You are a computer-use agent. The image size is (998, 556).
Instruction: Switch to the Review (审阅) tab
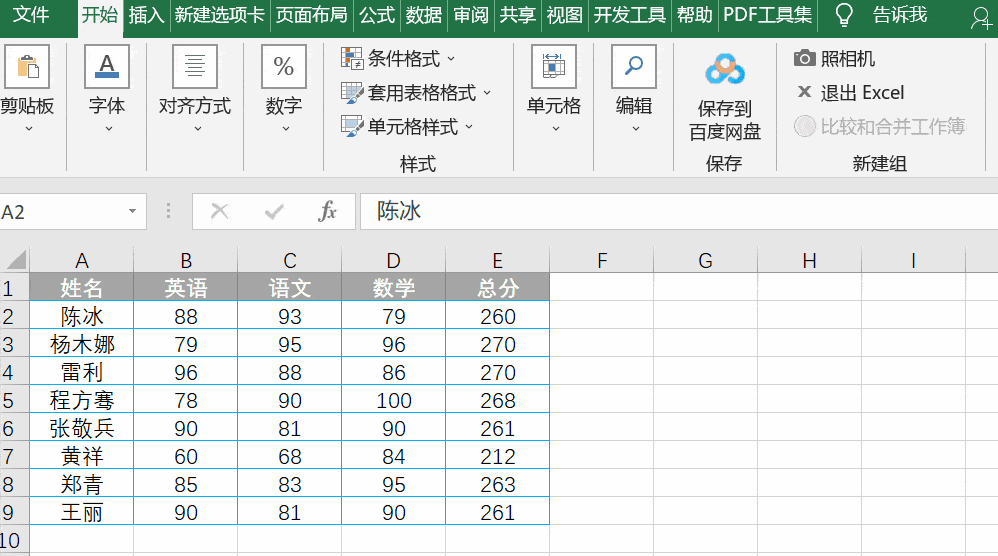(x=471, y=14)
